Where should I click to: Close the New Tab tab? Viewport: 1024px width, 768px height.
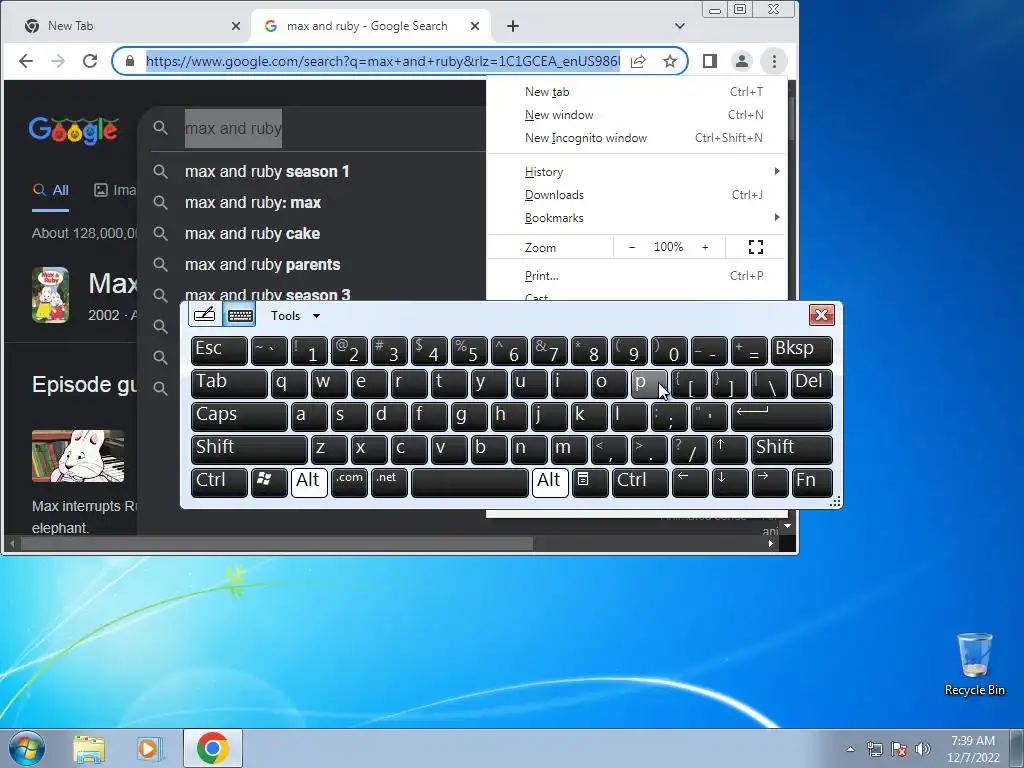click(236, 26)
